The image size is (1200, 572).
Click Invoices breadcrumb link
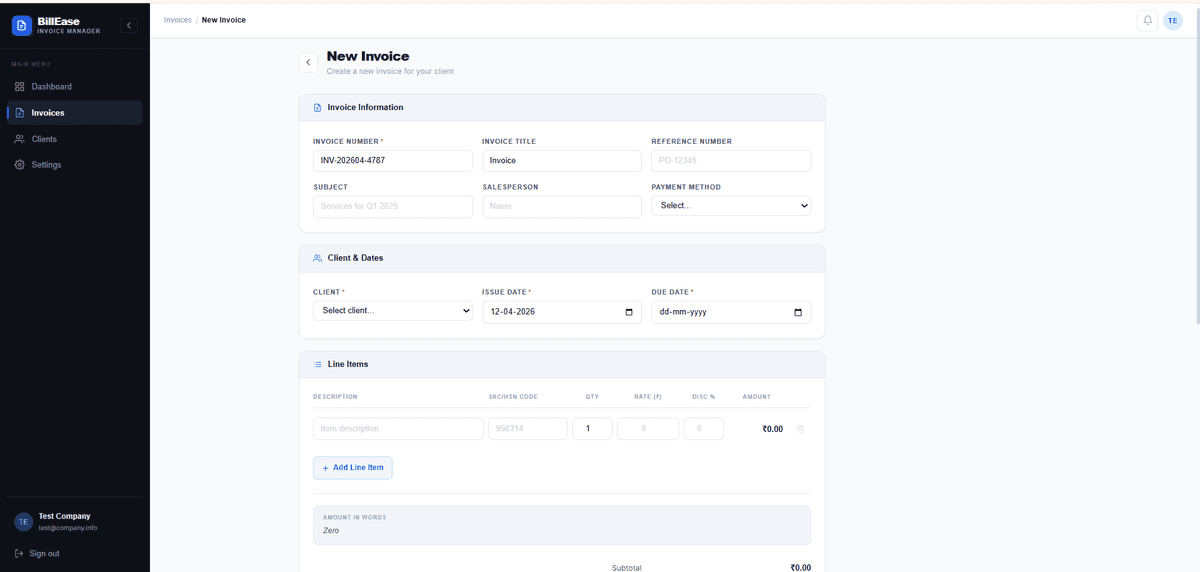coord(177,20)
